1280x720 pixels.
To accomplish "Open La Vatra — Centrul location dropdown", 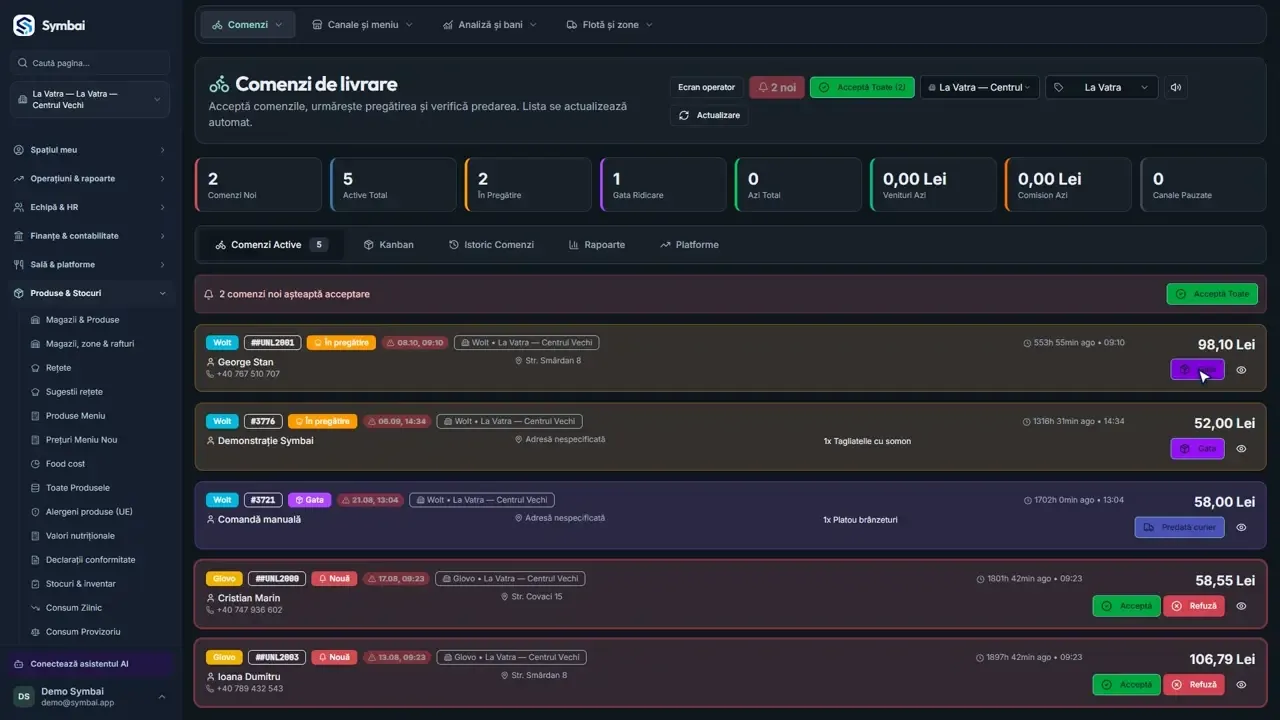I will tap(979, 87).
